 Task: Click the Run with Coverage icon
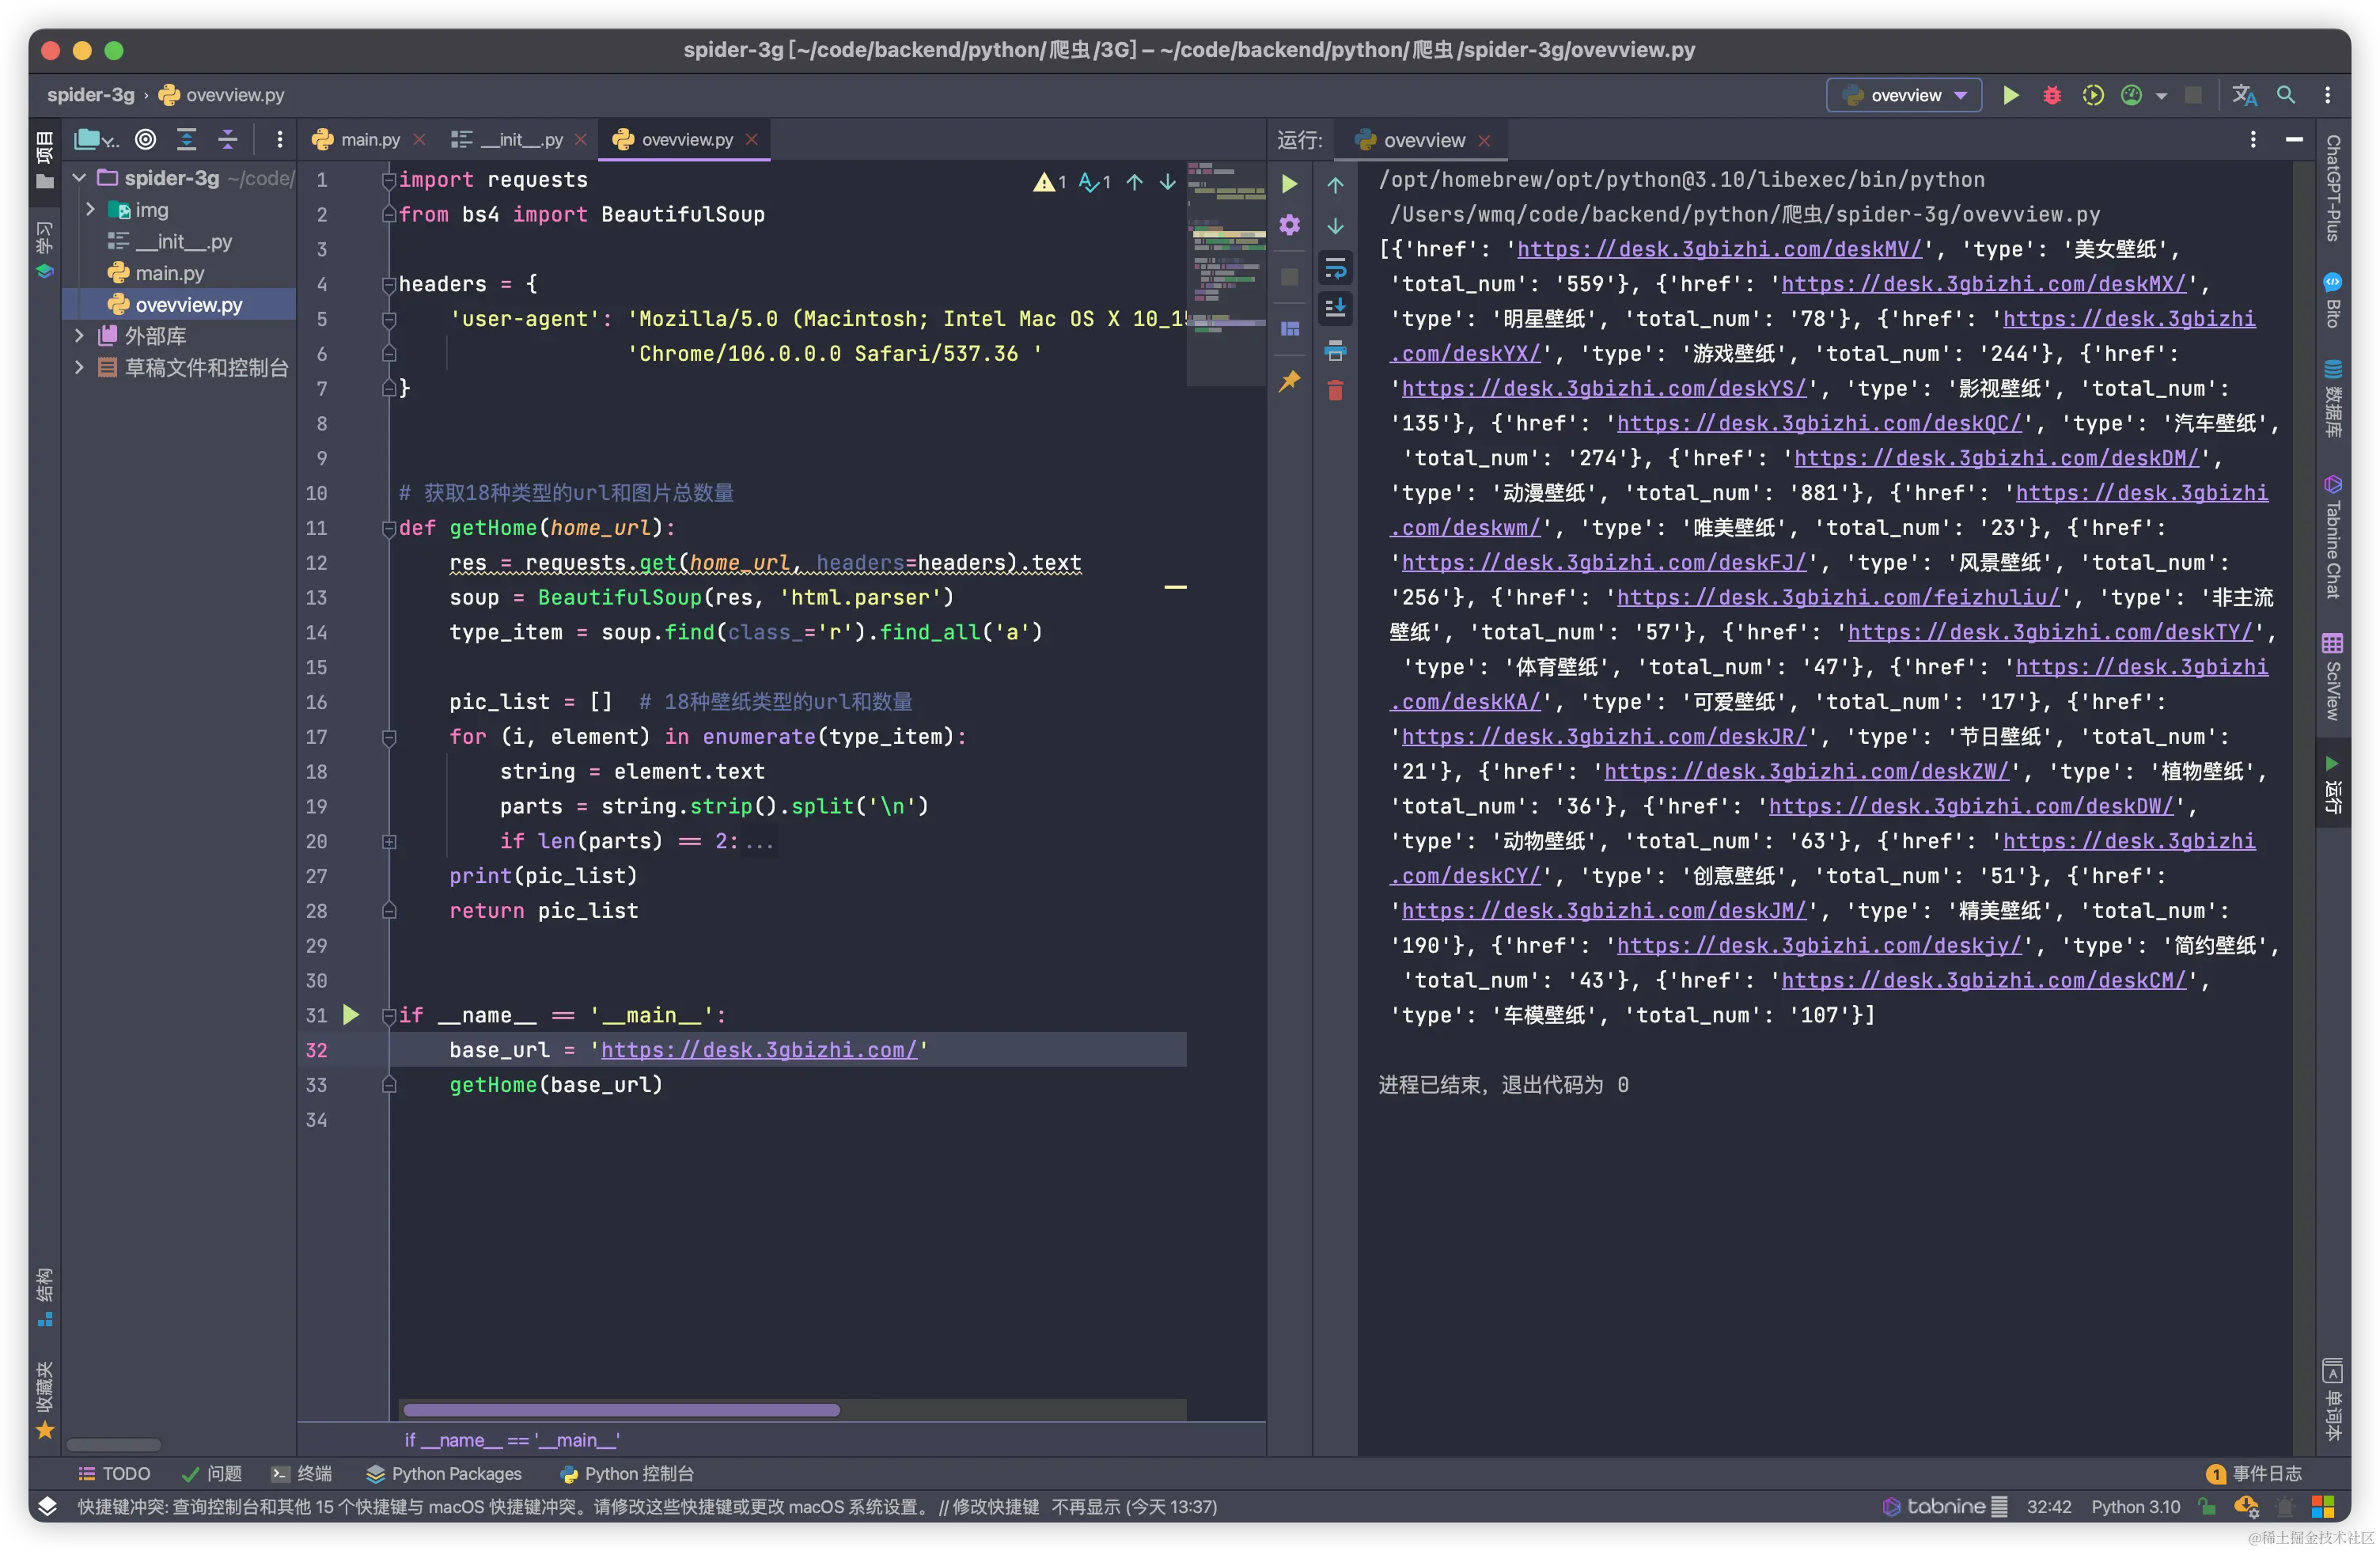pos(2092,95)
